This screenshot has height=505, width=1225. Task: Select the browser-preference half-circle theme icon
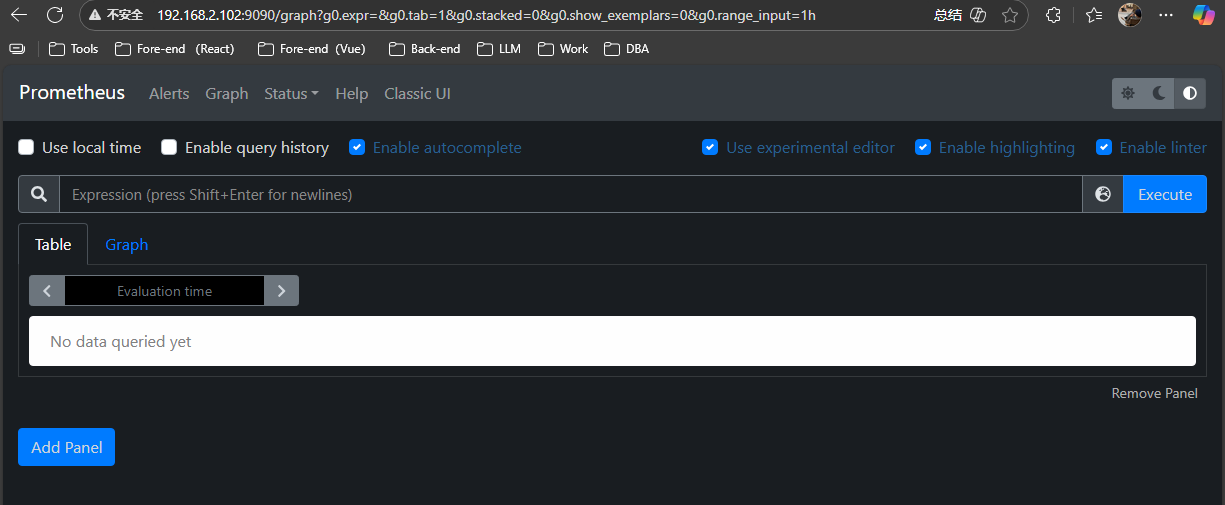point(1190,93)
